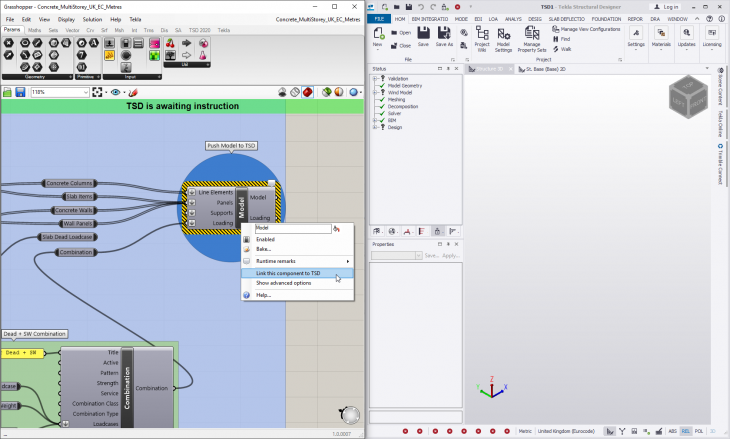Open the Materials dropdown in Tekla ribbon
The image size is (730, 439).
click(x=661, y=38)
